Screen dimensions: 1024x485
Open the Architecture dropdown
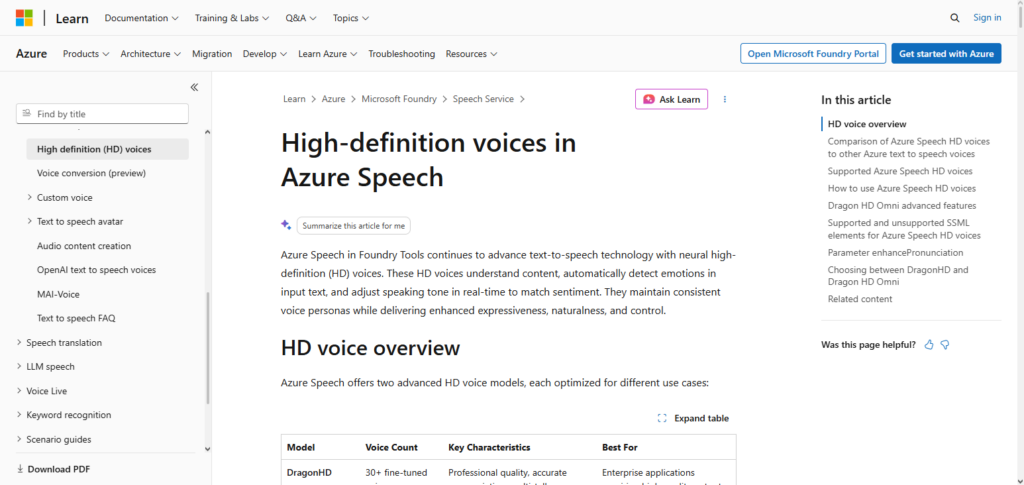coord(151,54)
